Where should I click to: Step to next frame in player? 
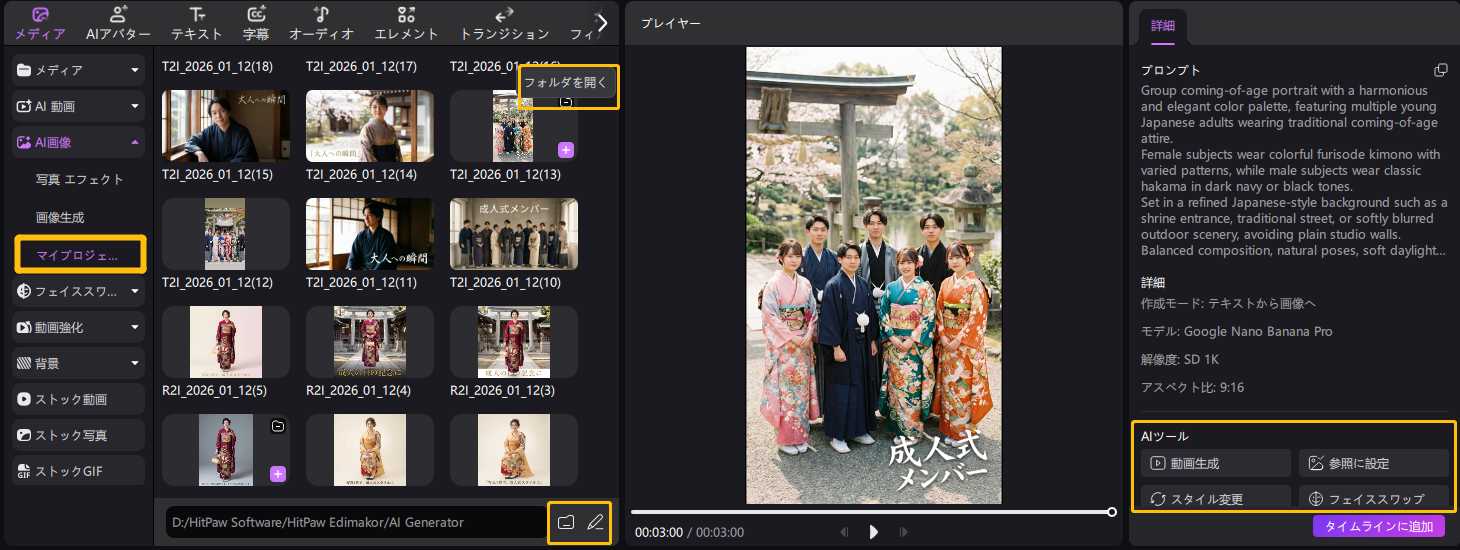[903, 532]
